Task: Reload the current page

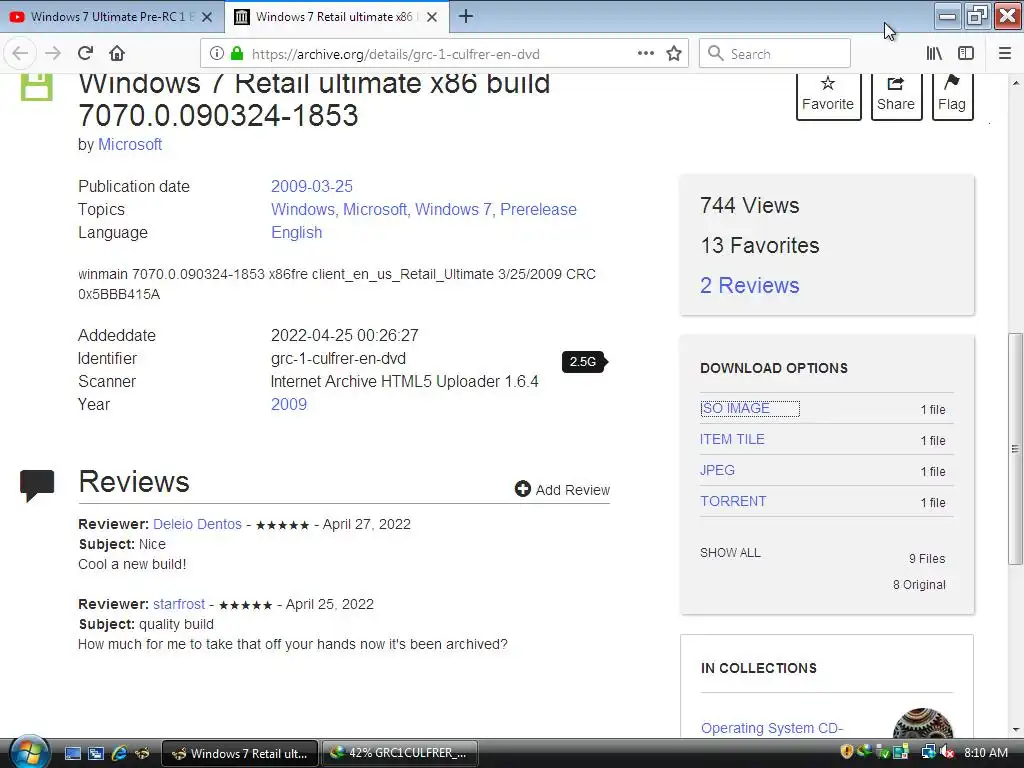Action: tap(86, 54)
